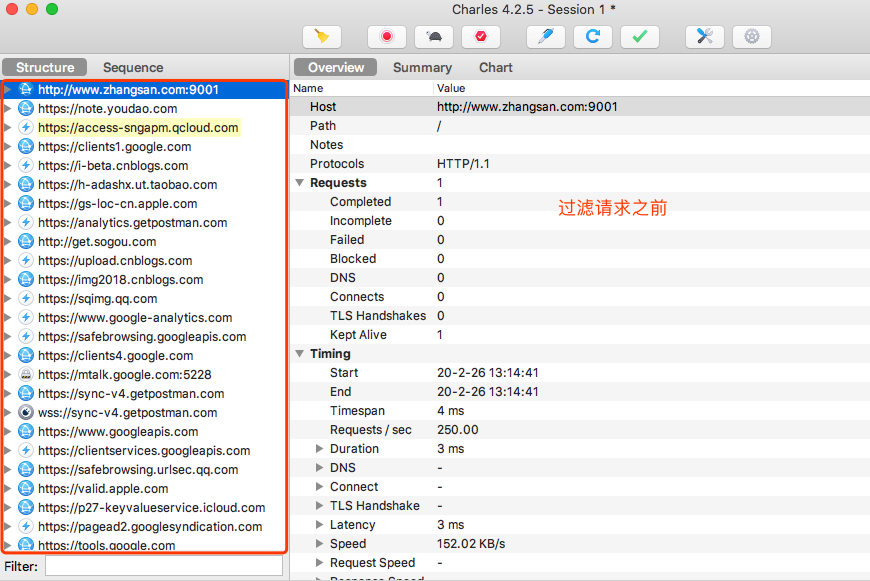Screen dimensions: 870x581
Task: Open Settings via the gear icon
Action: pyautogui.click(x=752, y=37)
